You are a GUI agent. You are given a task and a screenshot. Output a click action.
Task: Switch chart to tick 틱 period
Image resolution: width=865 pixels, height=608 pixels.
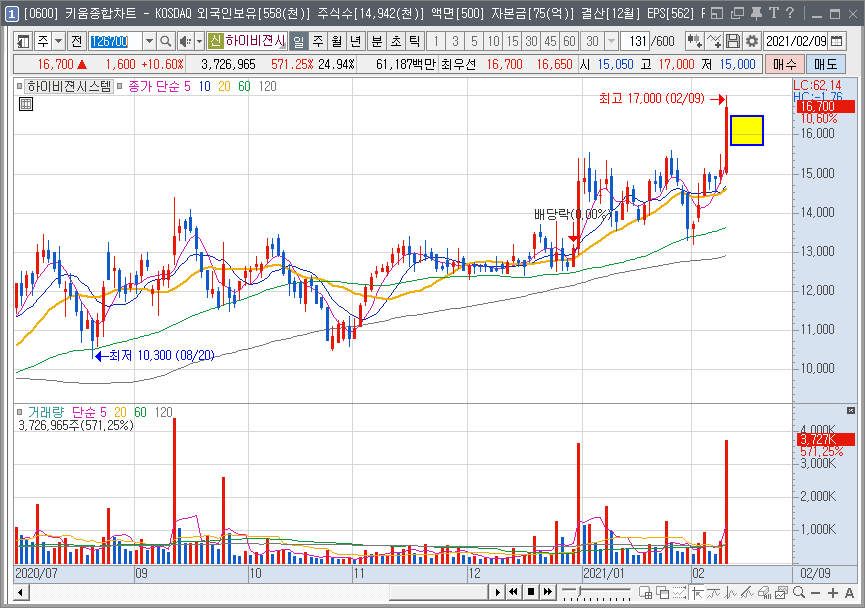(415, 41)
